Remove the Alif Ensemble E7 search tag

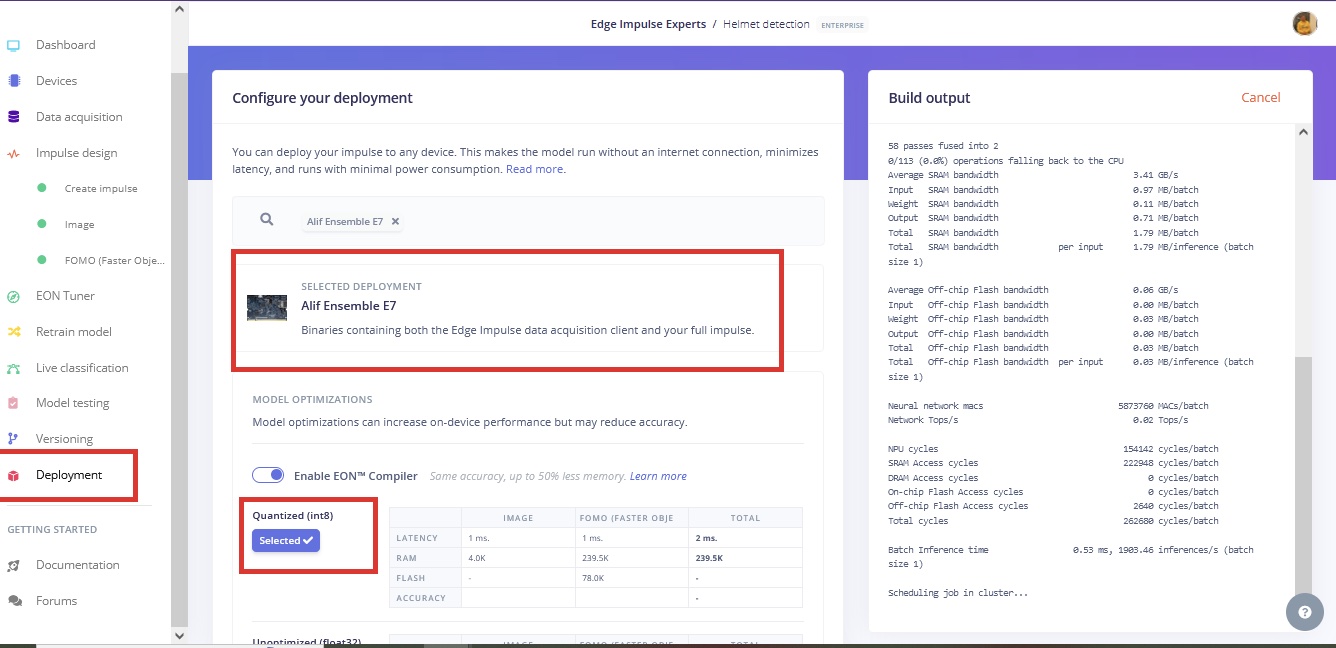pyautogui.click(x=395, y=222)
